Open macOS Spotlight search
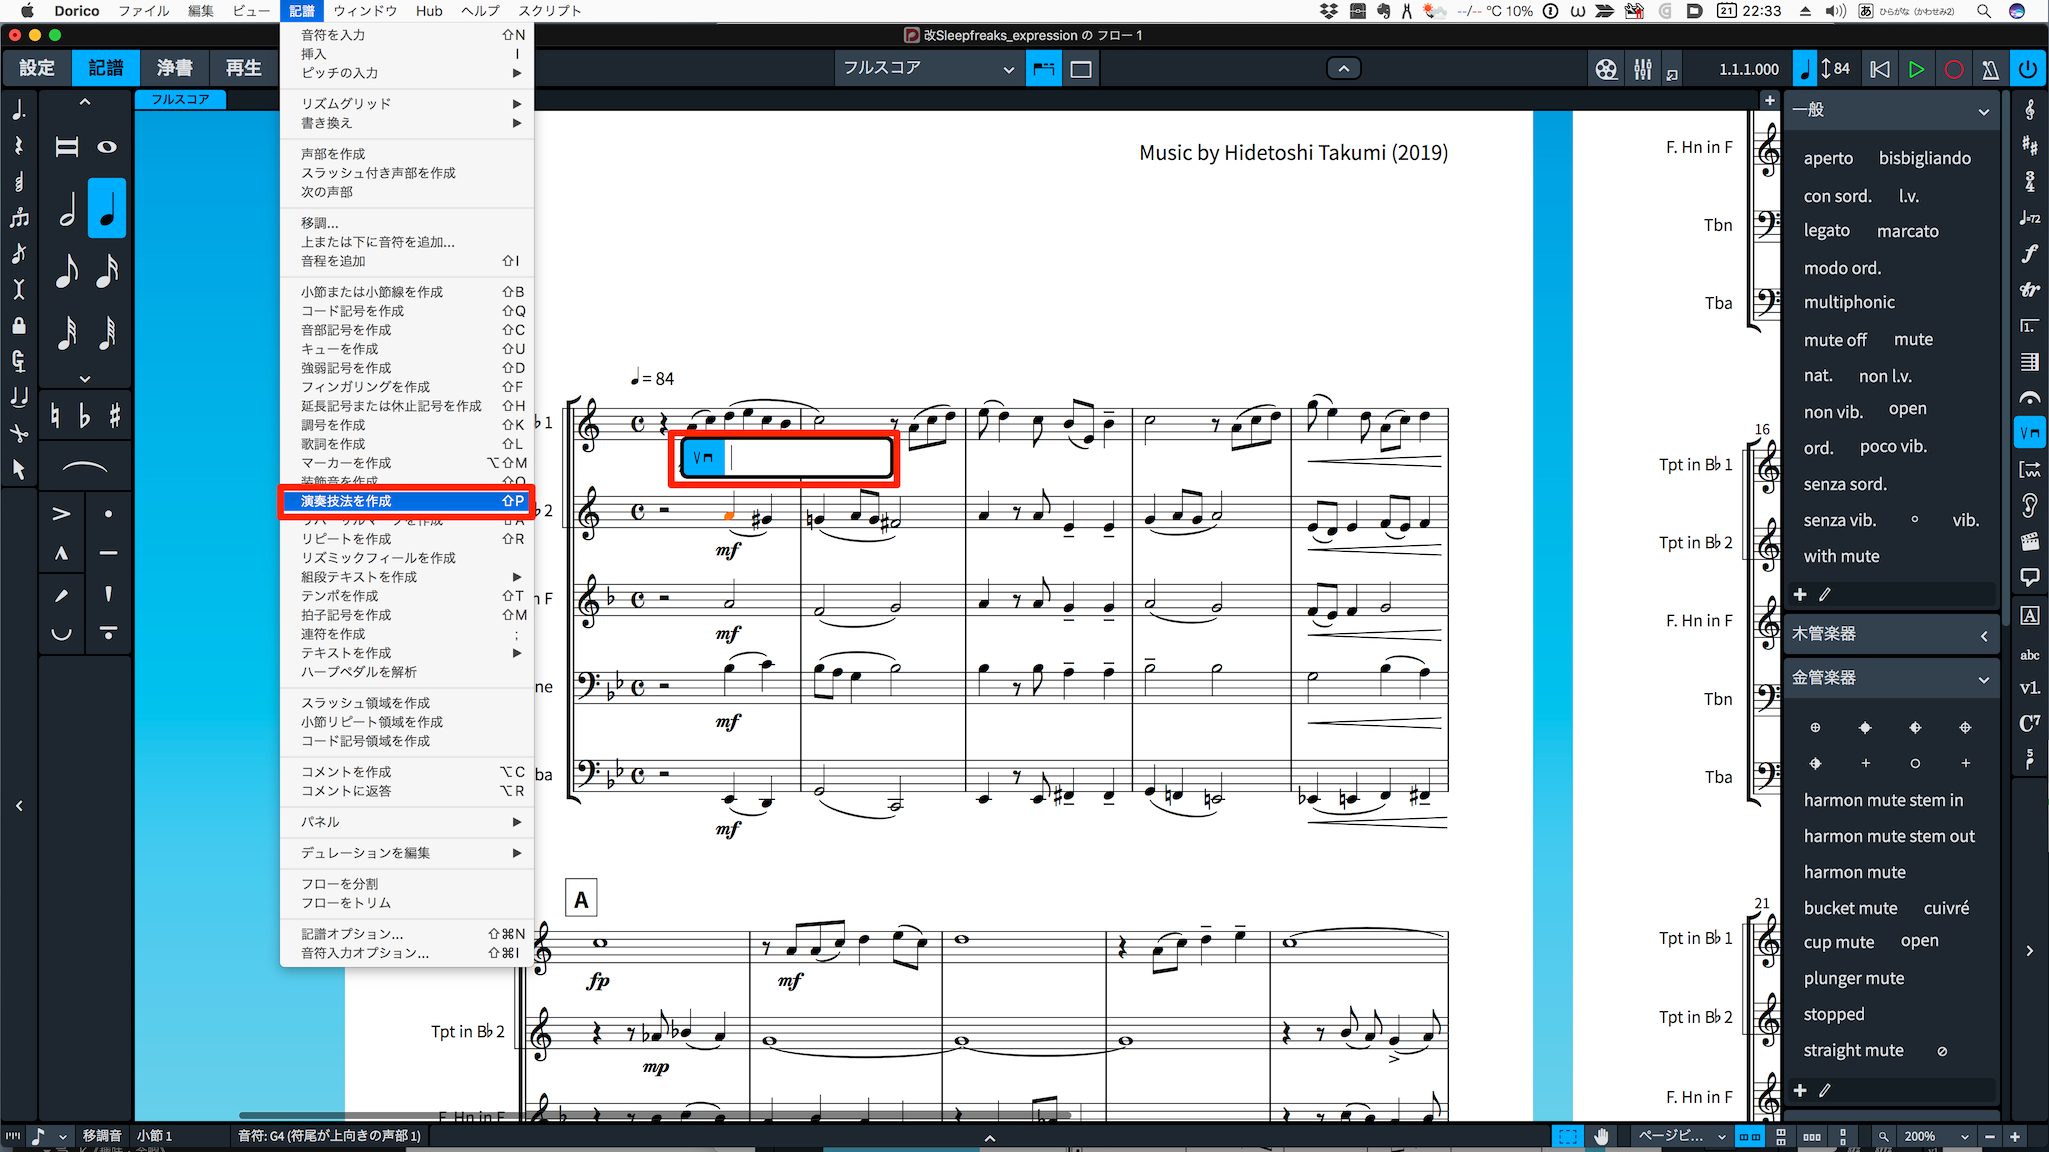Screen dimensions: 2049x1152 pos(1983,11)
